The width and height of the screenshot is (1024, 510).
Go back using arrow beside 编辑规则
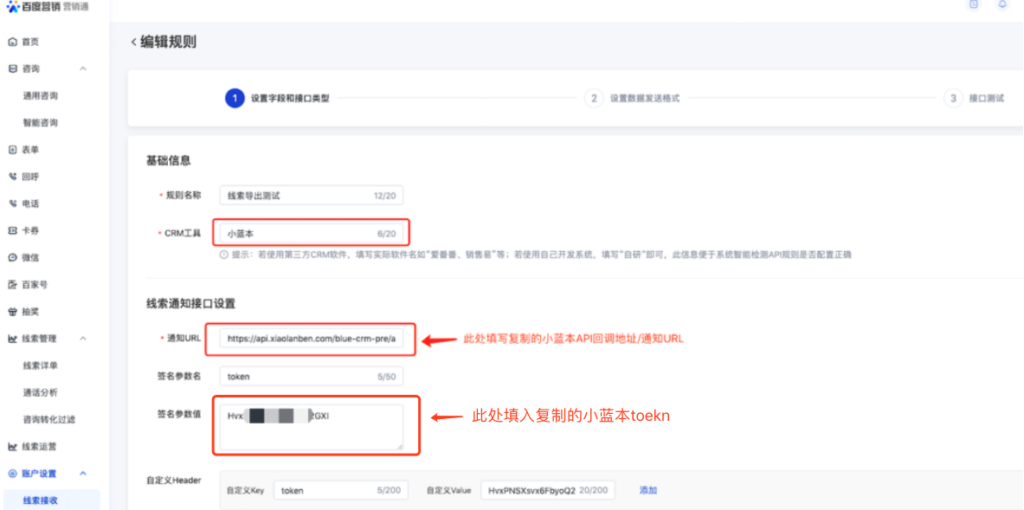click(x=134, y=42)
